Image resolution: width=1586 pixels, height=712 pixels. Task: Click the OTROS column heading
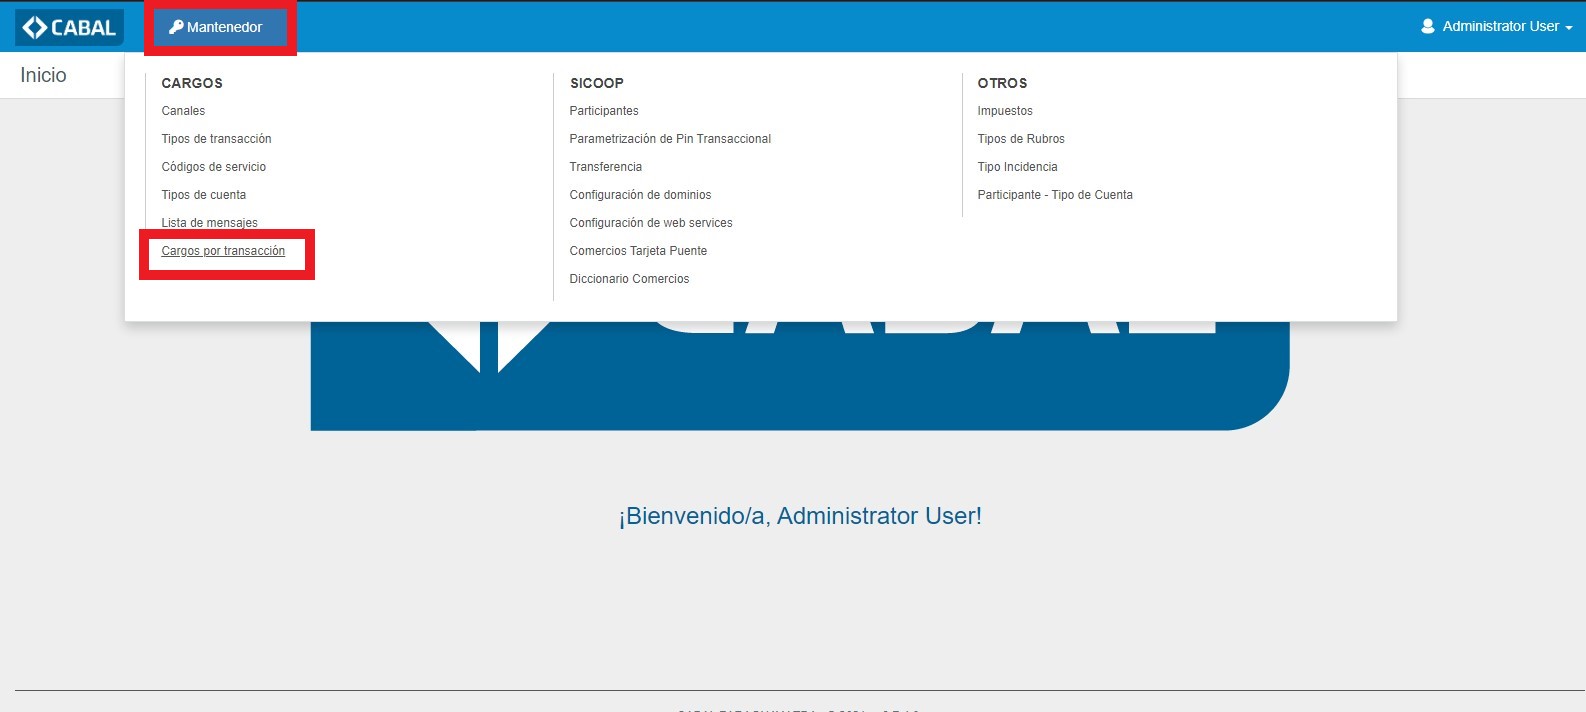[x=1002, y=83]
